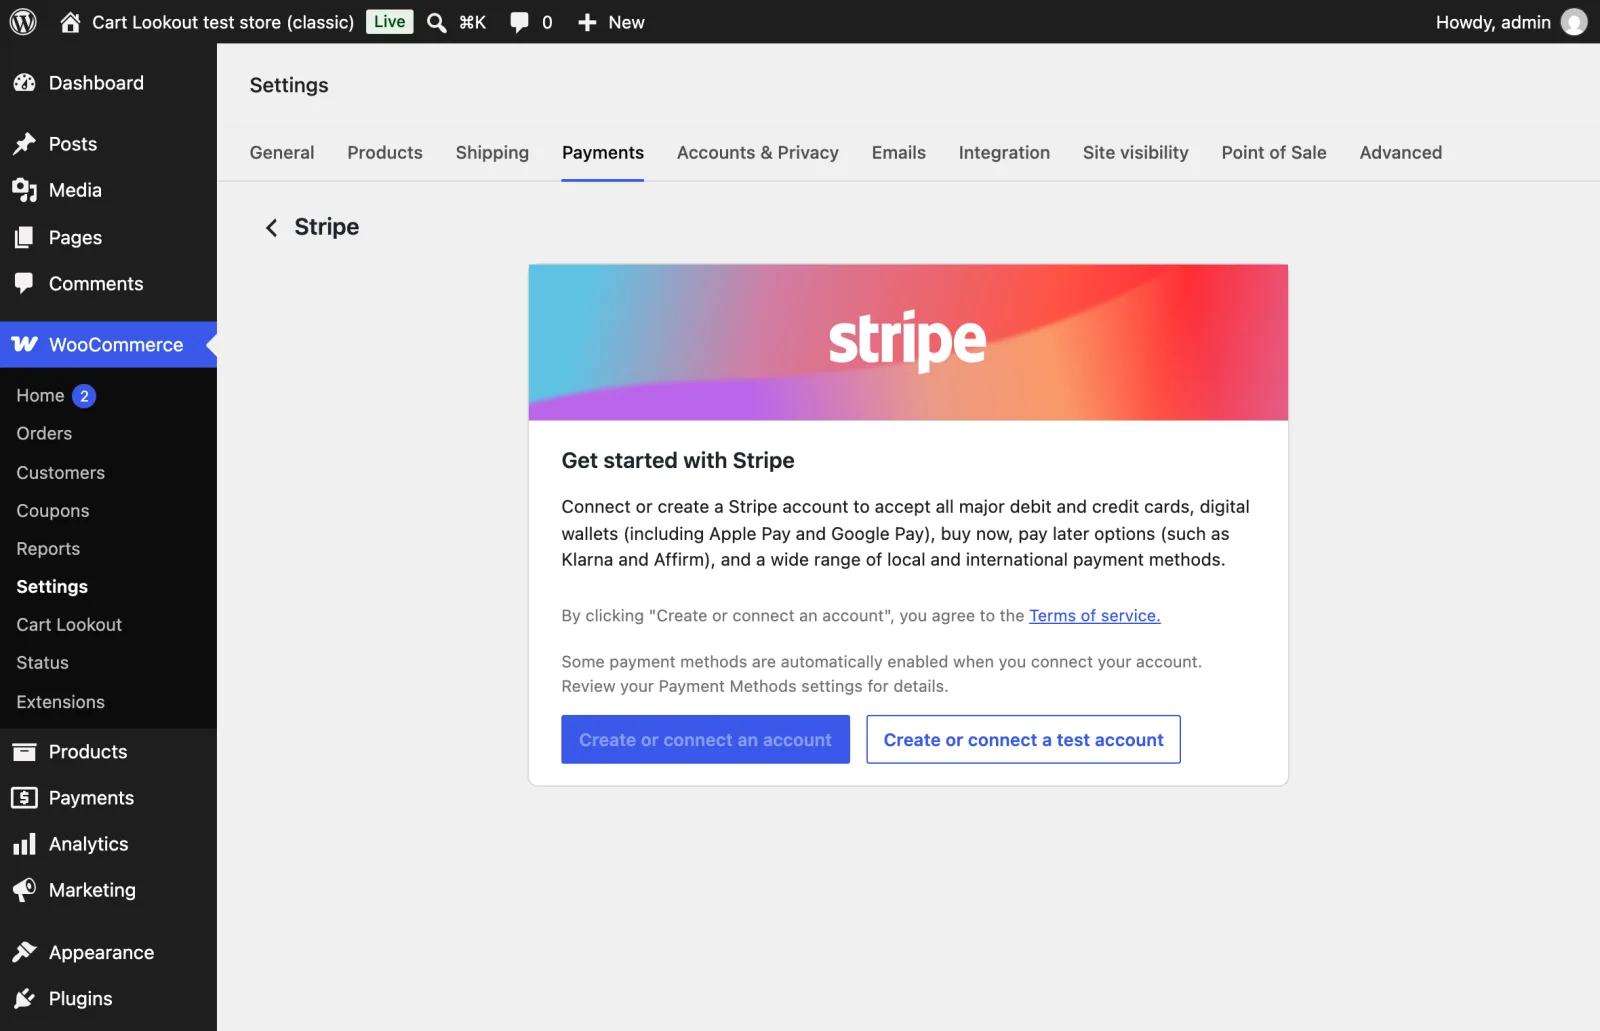This screenshot has height=1031, width=1600.
Task: Select the Shipping tab
Action: coord(492,152)
